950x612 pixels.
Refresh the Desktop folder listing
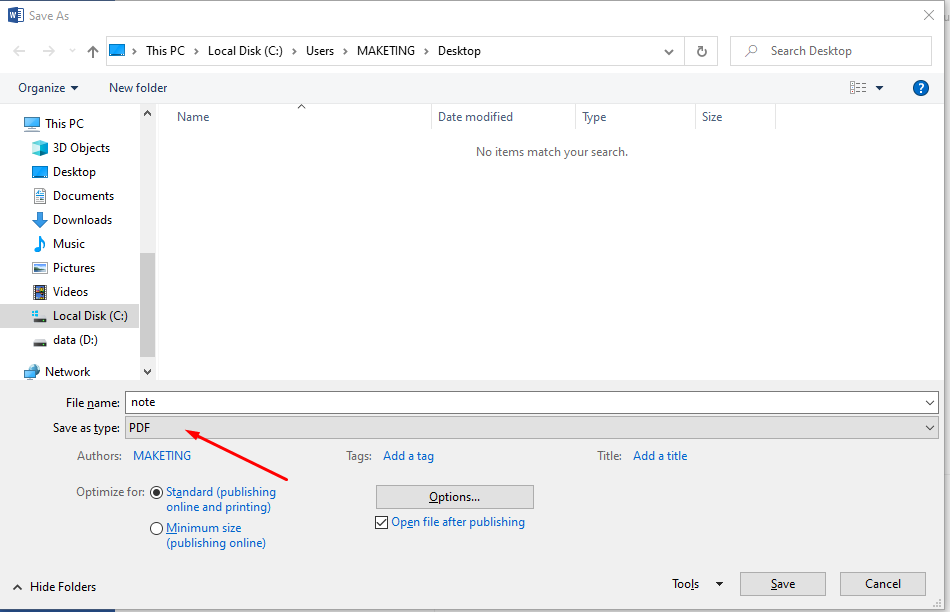(702, 52)
